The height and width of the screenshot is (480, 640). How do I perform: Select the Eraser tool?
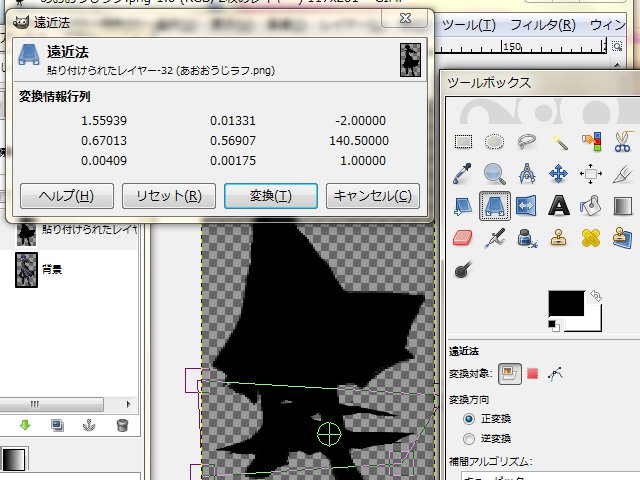pos(463,238)
